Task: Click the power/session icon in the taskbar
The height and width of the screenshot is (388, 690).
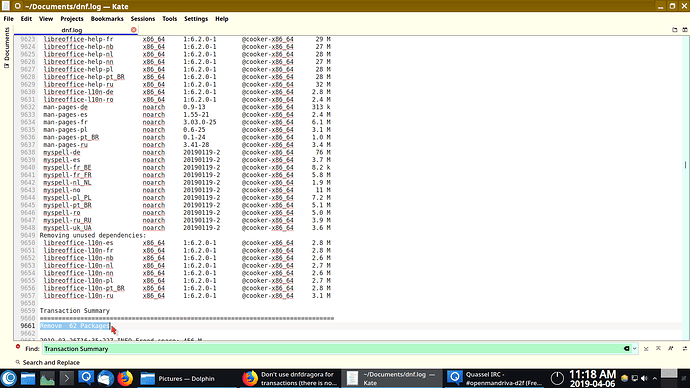Action: click(x=557, y=378)
